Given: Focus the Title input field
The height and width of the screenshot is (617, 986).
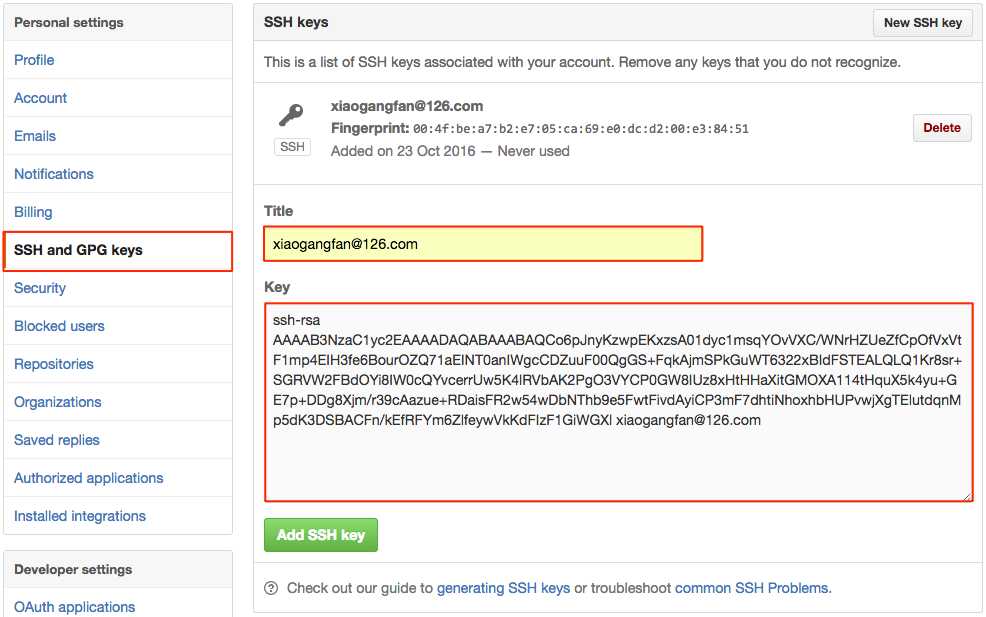Looking at the screenshot, I should click(483, 244).
